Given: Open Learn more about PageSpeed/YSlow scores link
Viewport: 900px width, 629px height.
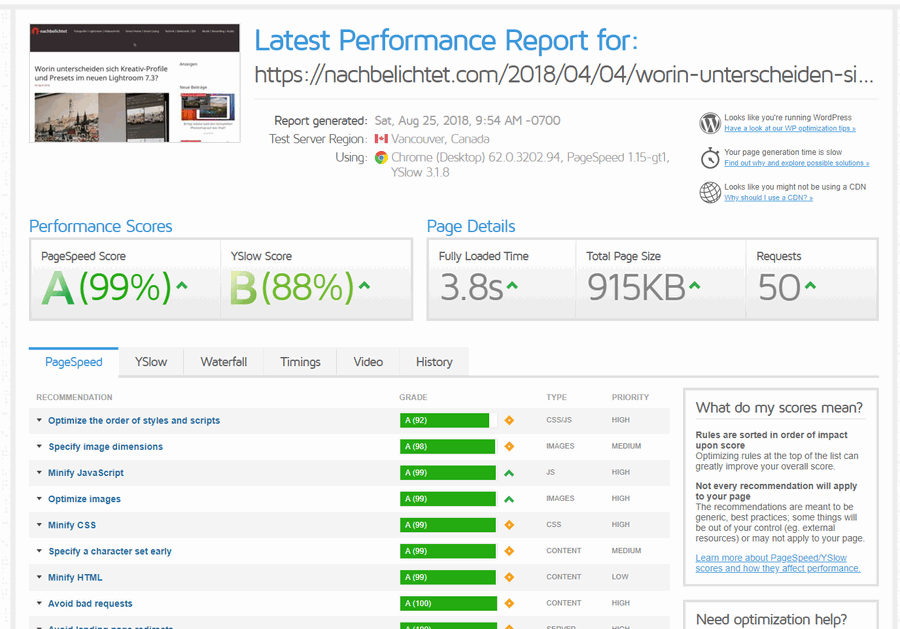Looking at the screenshot, I should (777, 563).
